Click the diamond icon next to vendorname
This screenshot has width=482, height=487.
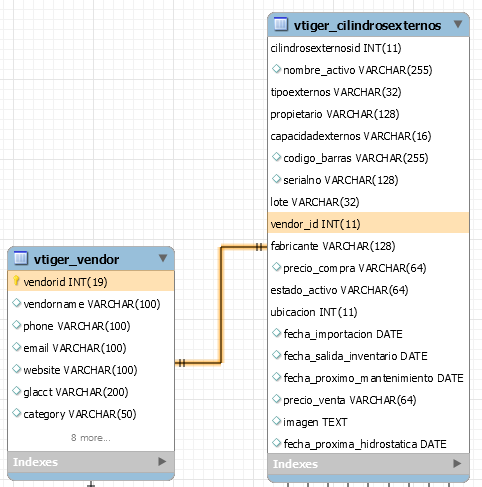click(16, 303)
